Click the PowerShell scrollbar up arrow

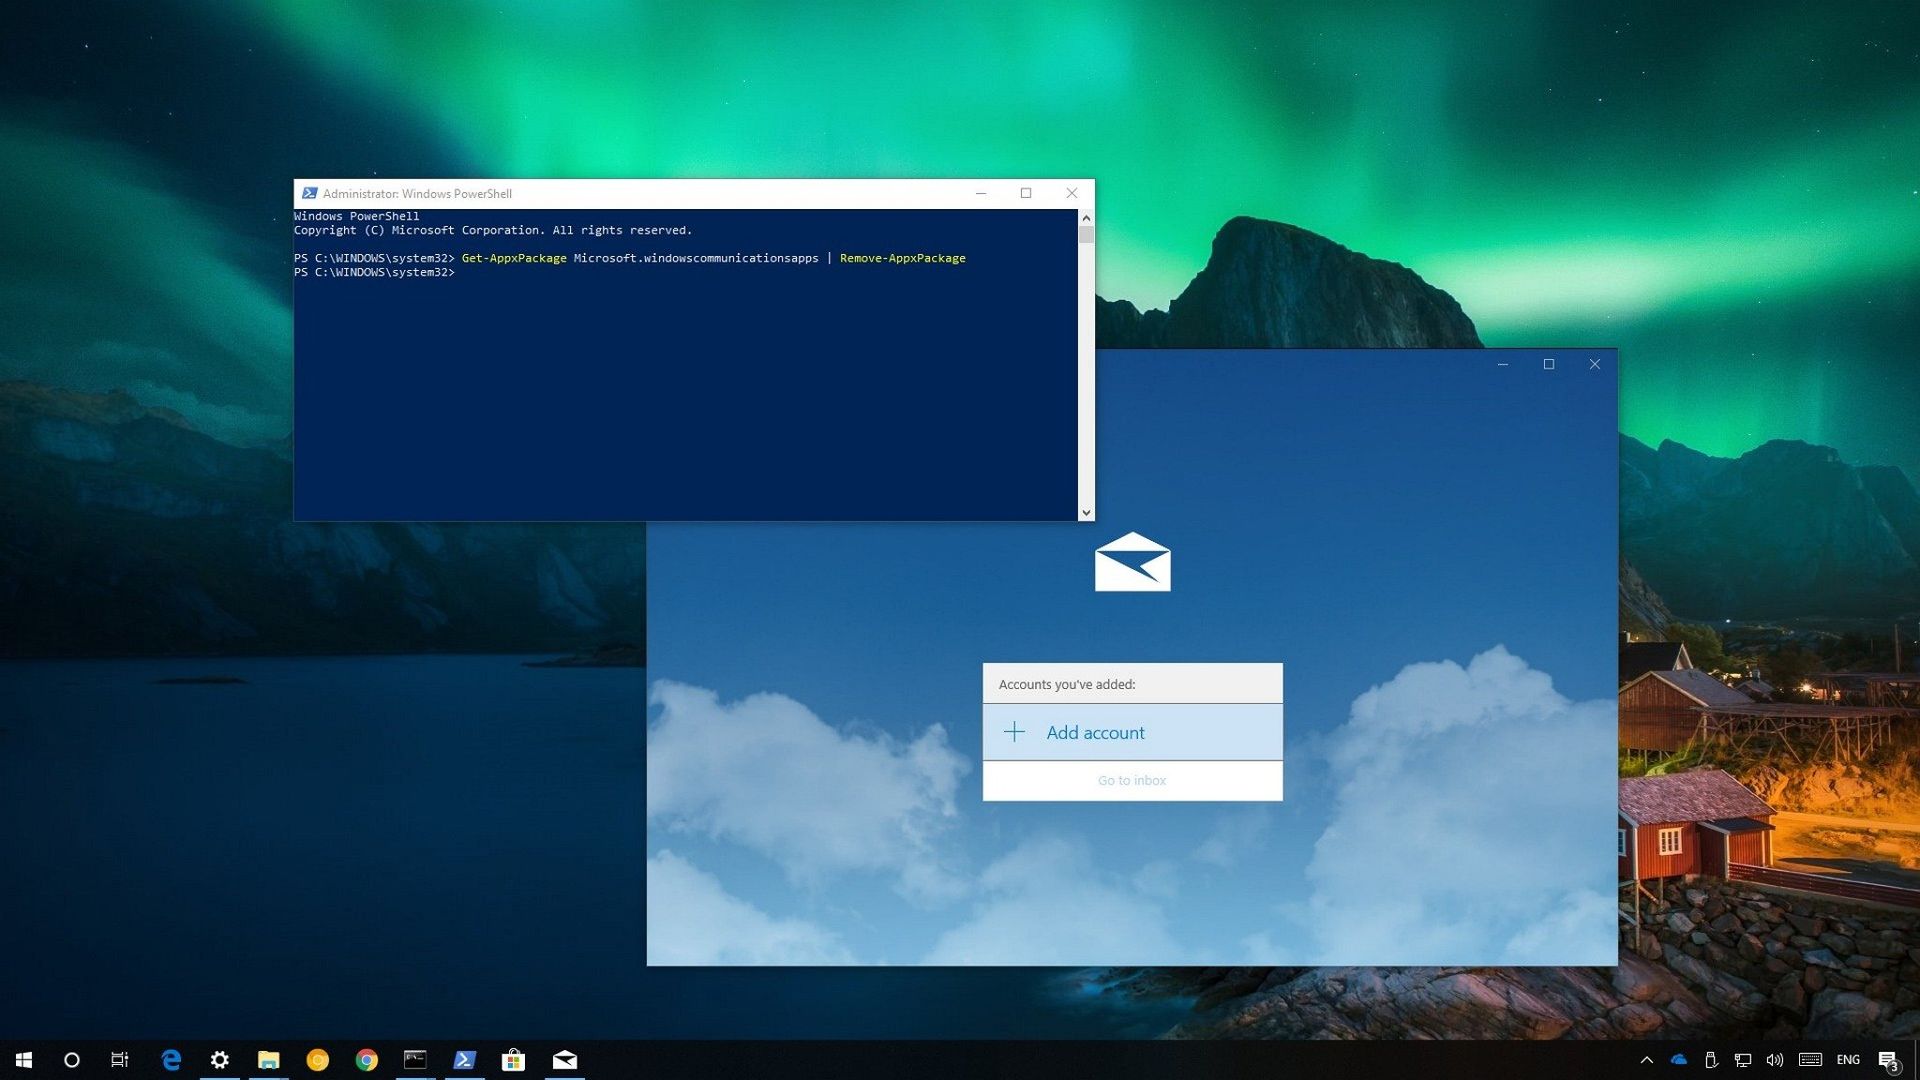(x=1086, y=216)
